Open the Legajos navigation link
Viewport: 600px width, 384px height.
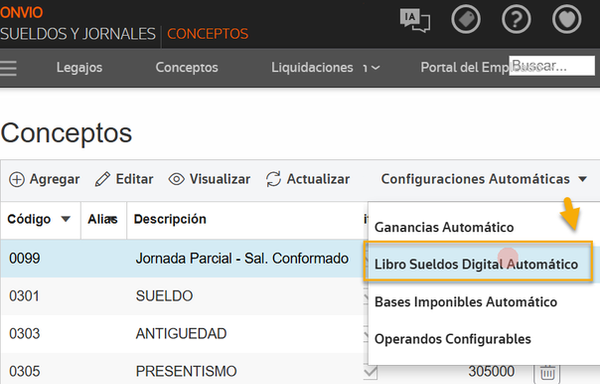[x=79, y=68]
